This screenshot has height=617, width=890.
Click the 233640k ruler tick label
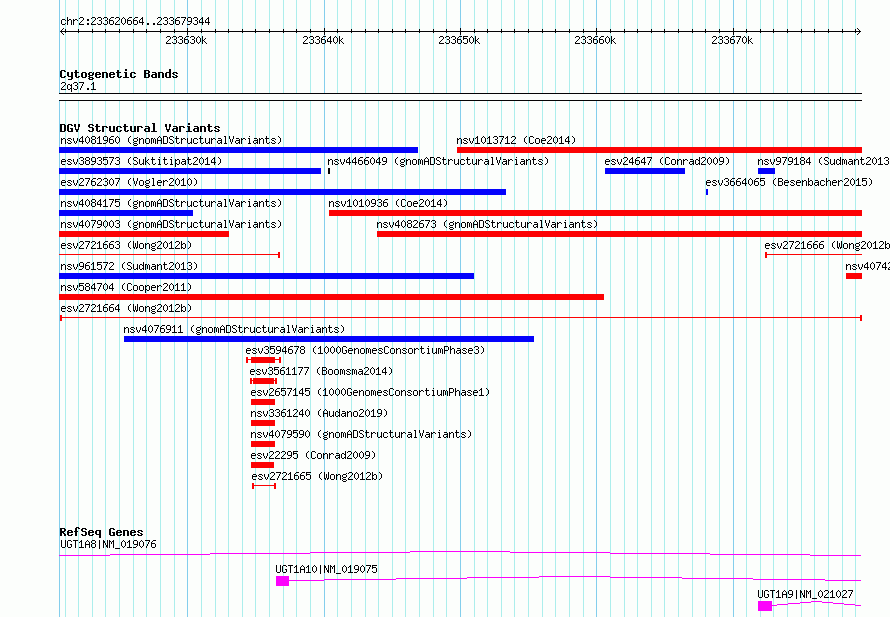323,40
